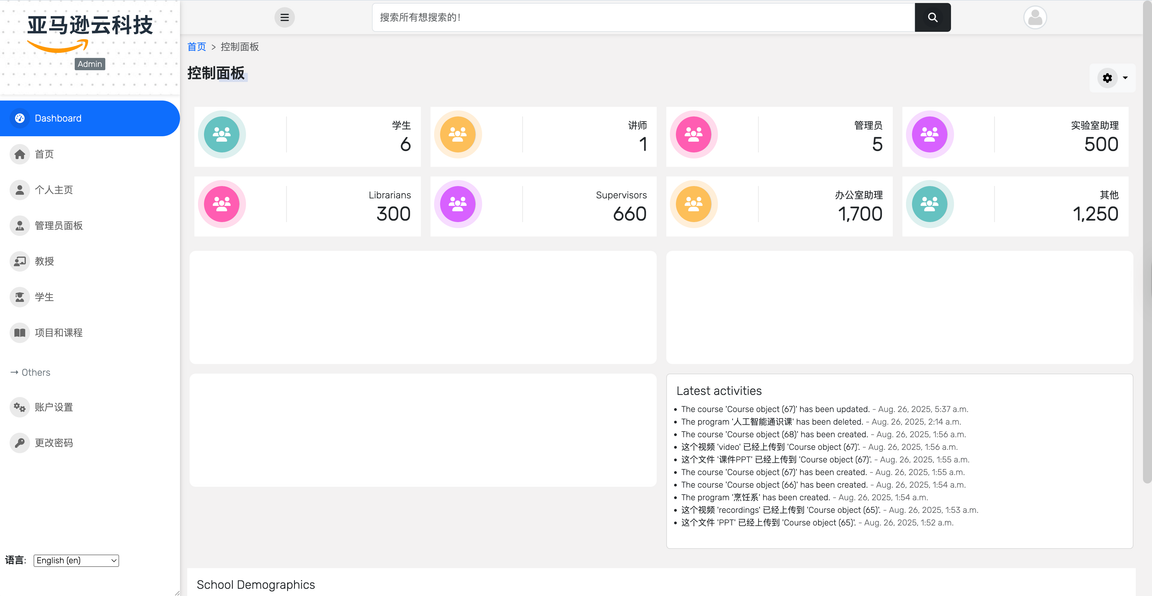The height and width of the screenshot is (596, 1152).
Task: Click the 项目和课程 book icon
Action: [17, 332]
